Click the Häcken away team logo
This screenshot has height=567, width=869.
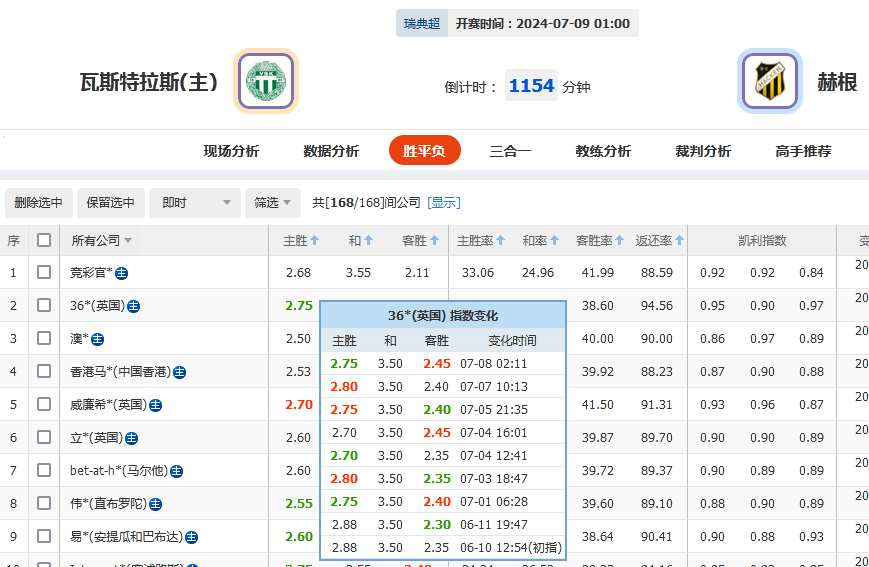coord(770,81)
